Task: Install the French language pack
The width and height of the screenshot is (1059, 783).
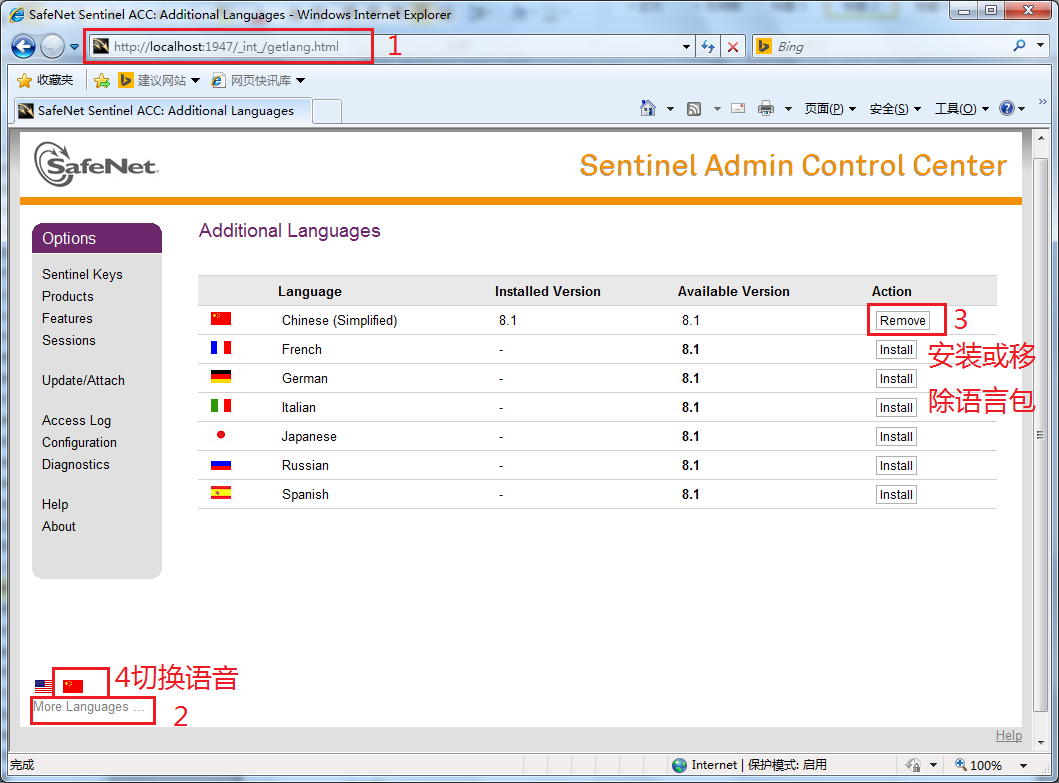Action: pos(896,350)
